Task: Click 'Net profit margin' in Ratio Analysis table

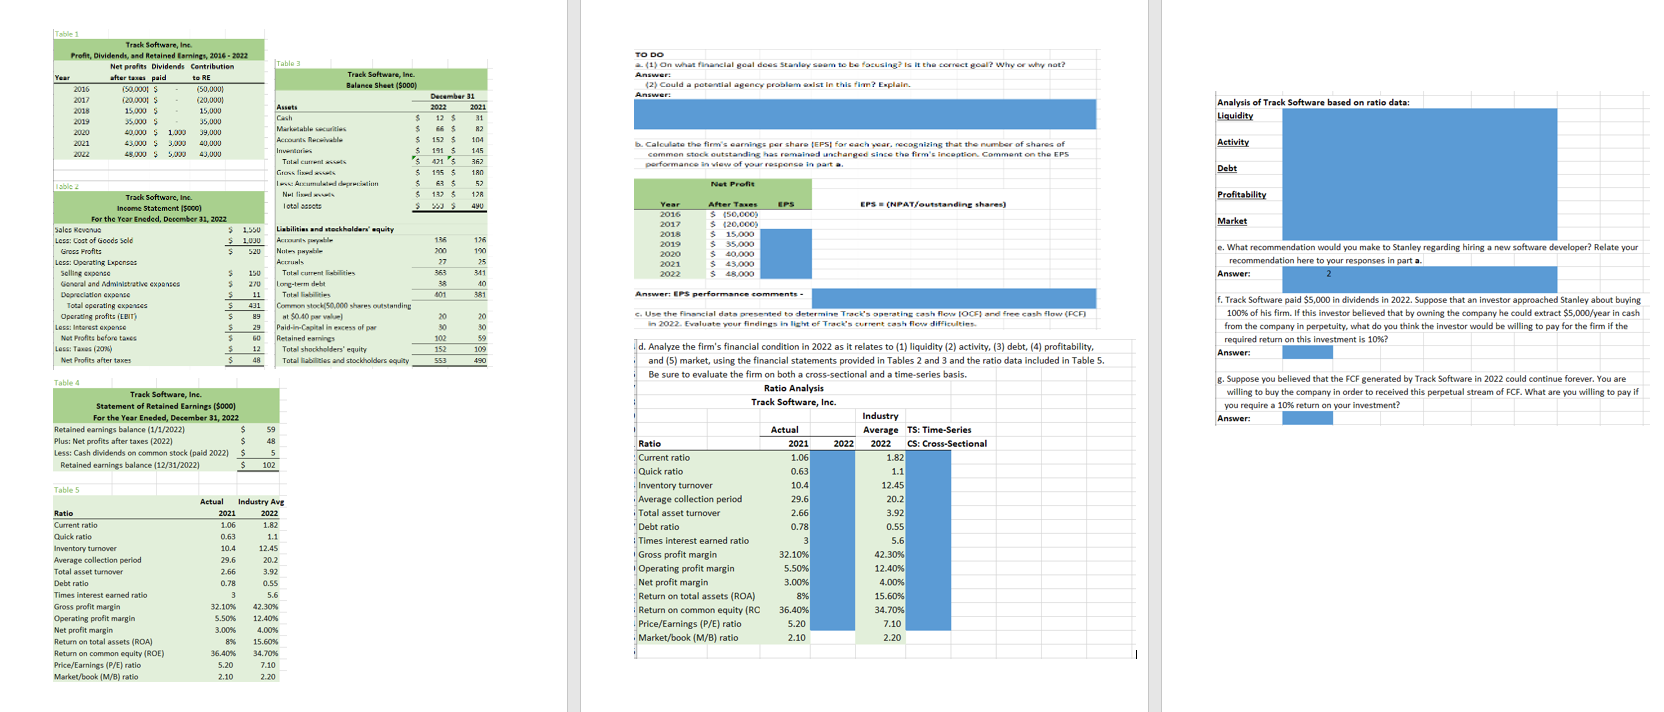Action: point(673,582)
